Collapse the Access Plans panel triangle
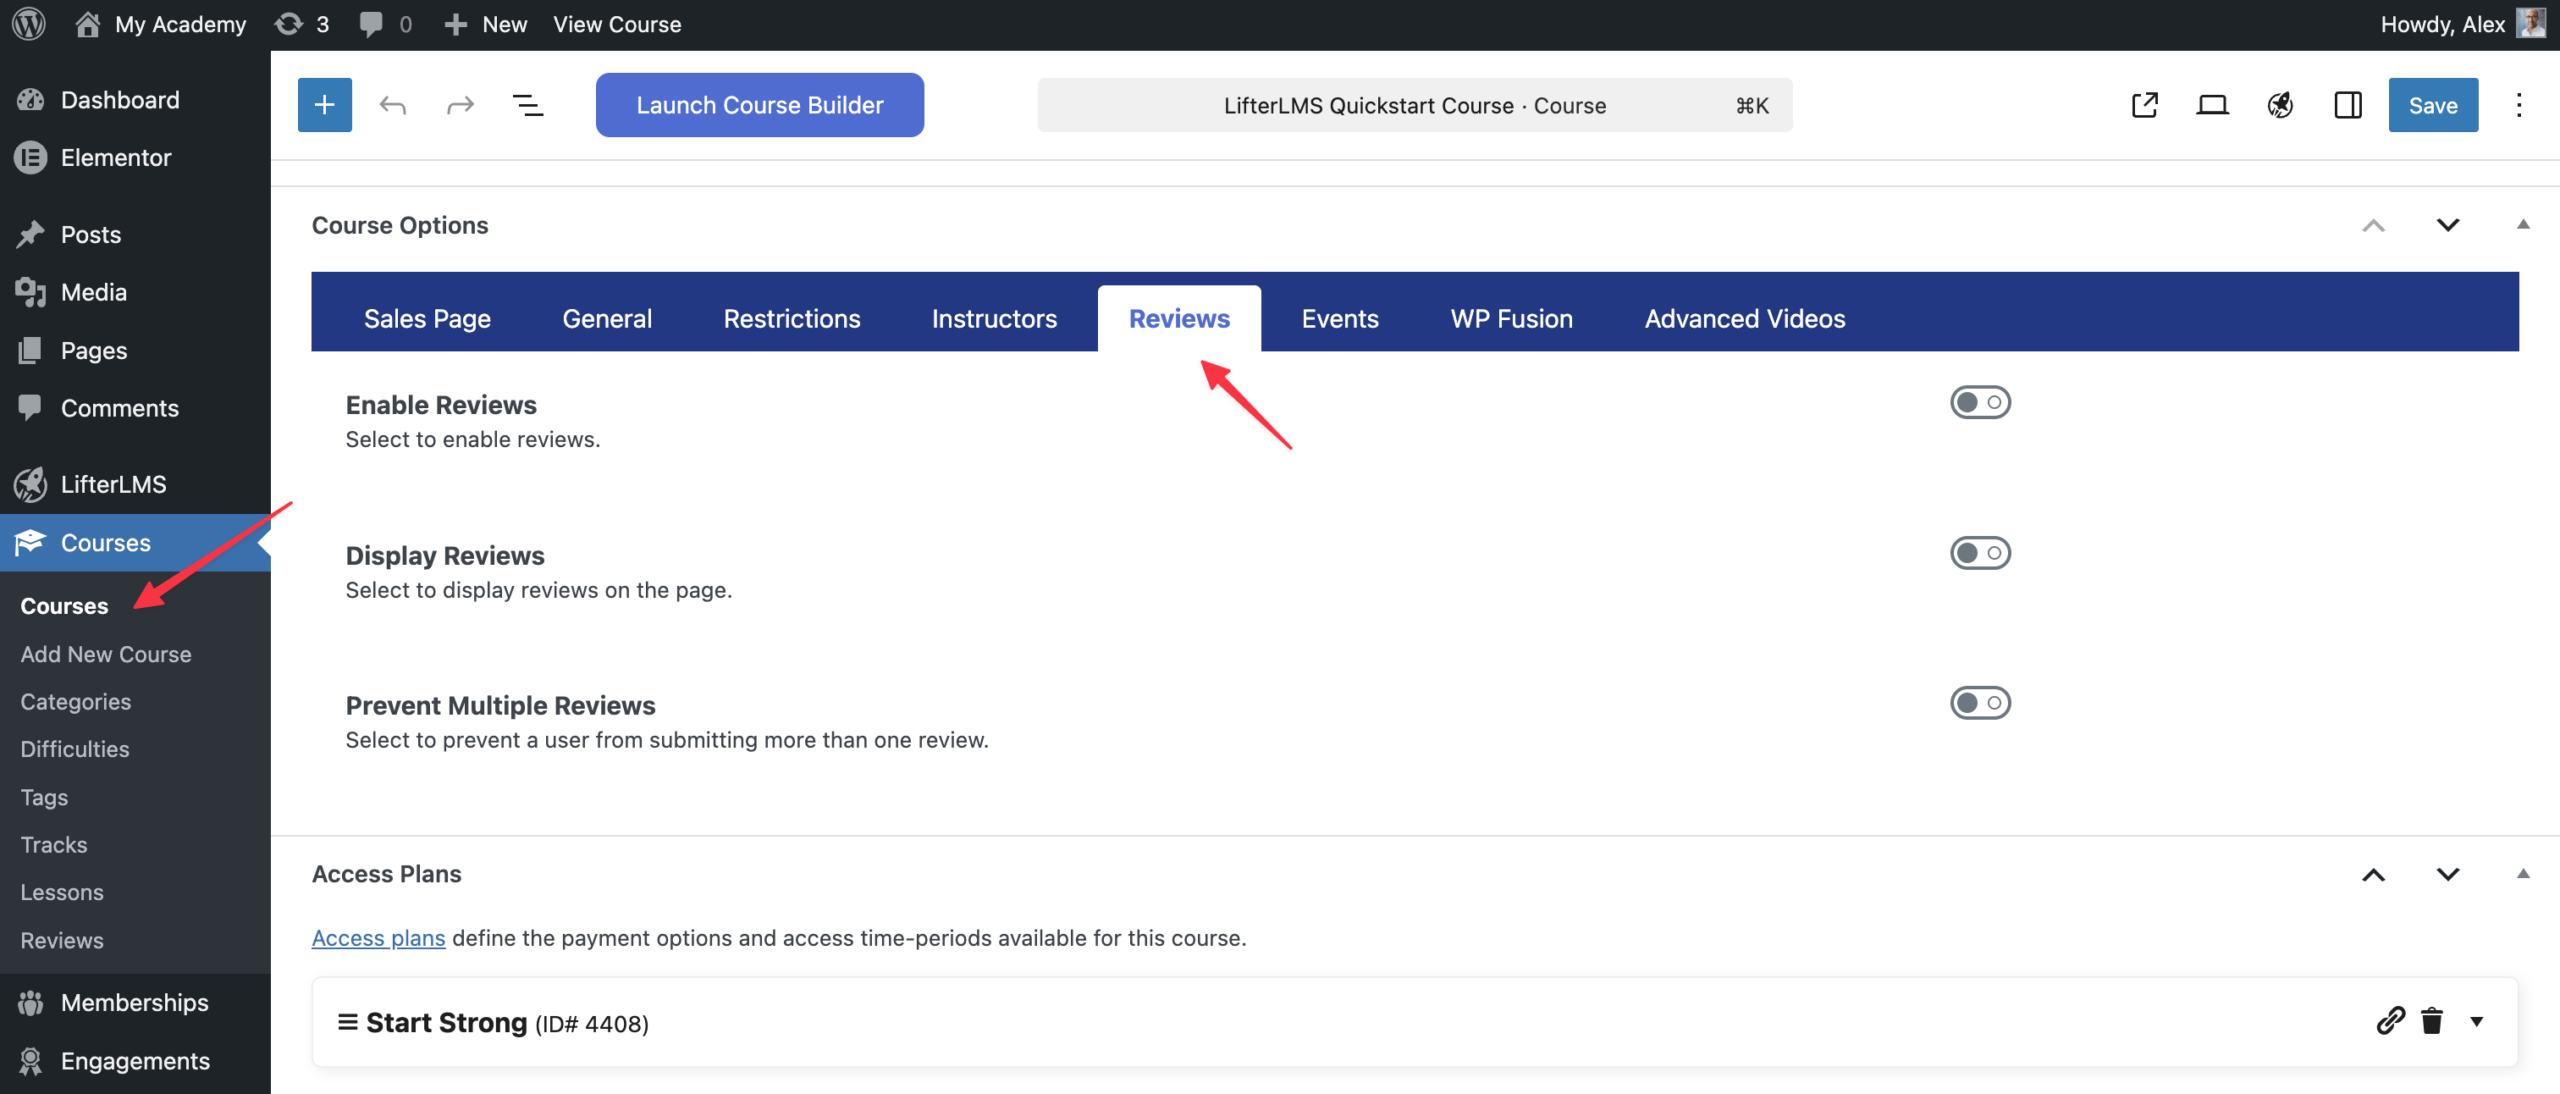This screenshot has height=1094, width=2560. [2523, 873]
